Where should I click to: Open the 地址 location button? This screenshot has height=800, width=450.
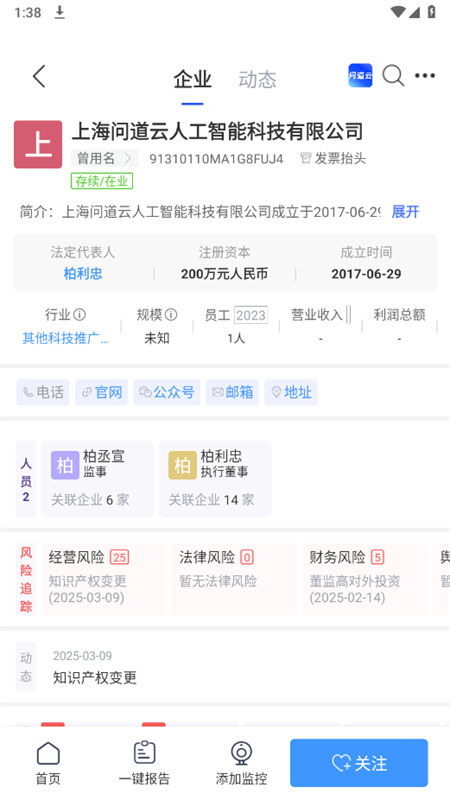[x=291, y=392]
